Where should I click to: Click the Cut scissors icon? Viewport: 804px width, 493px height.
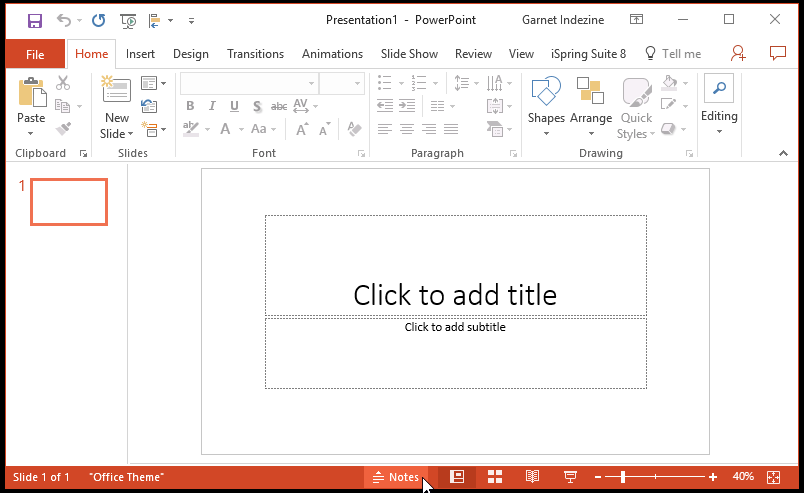coord(63,83)
